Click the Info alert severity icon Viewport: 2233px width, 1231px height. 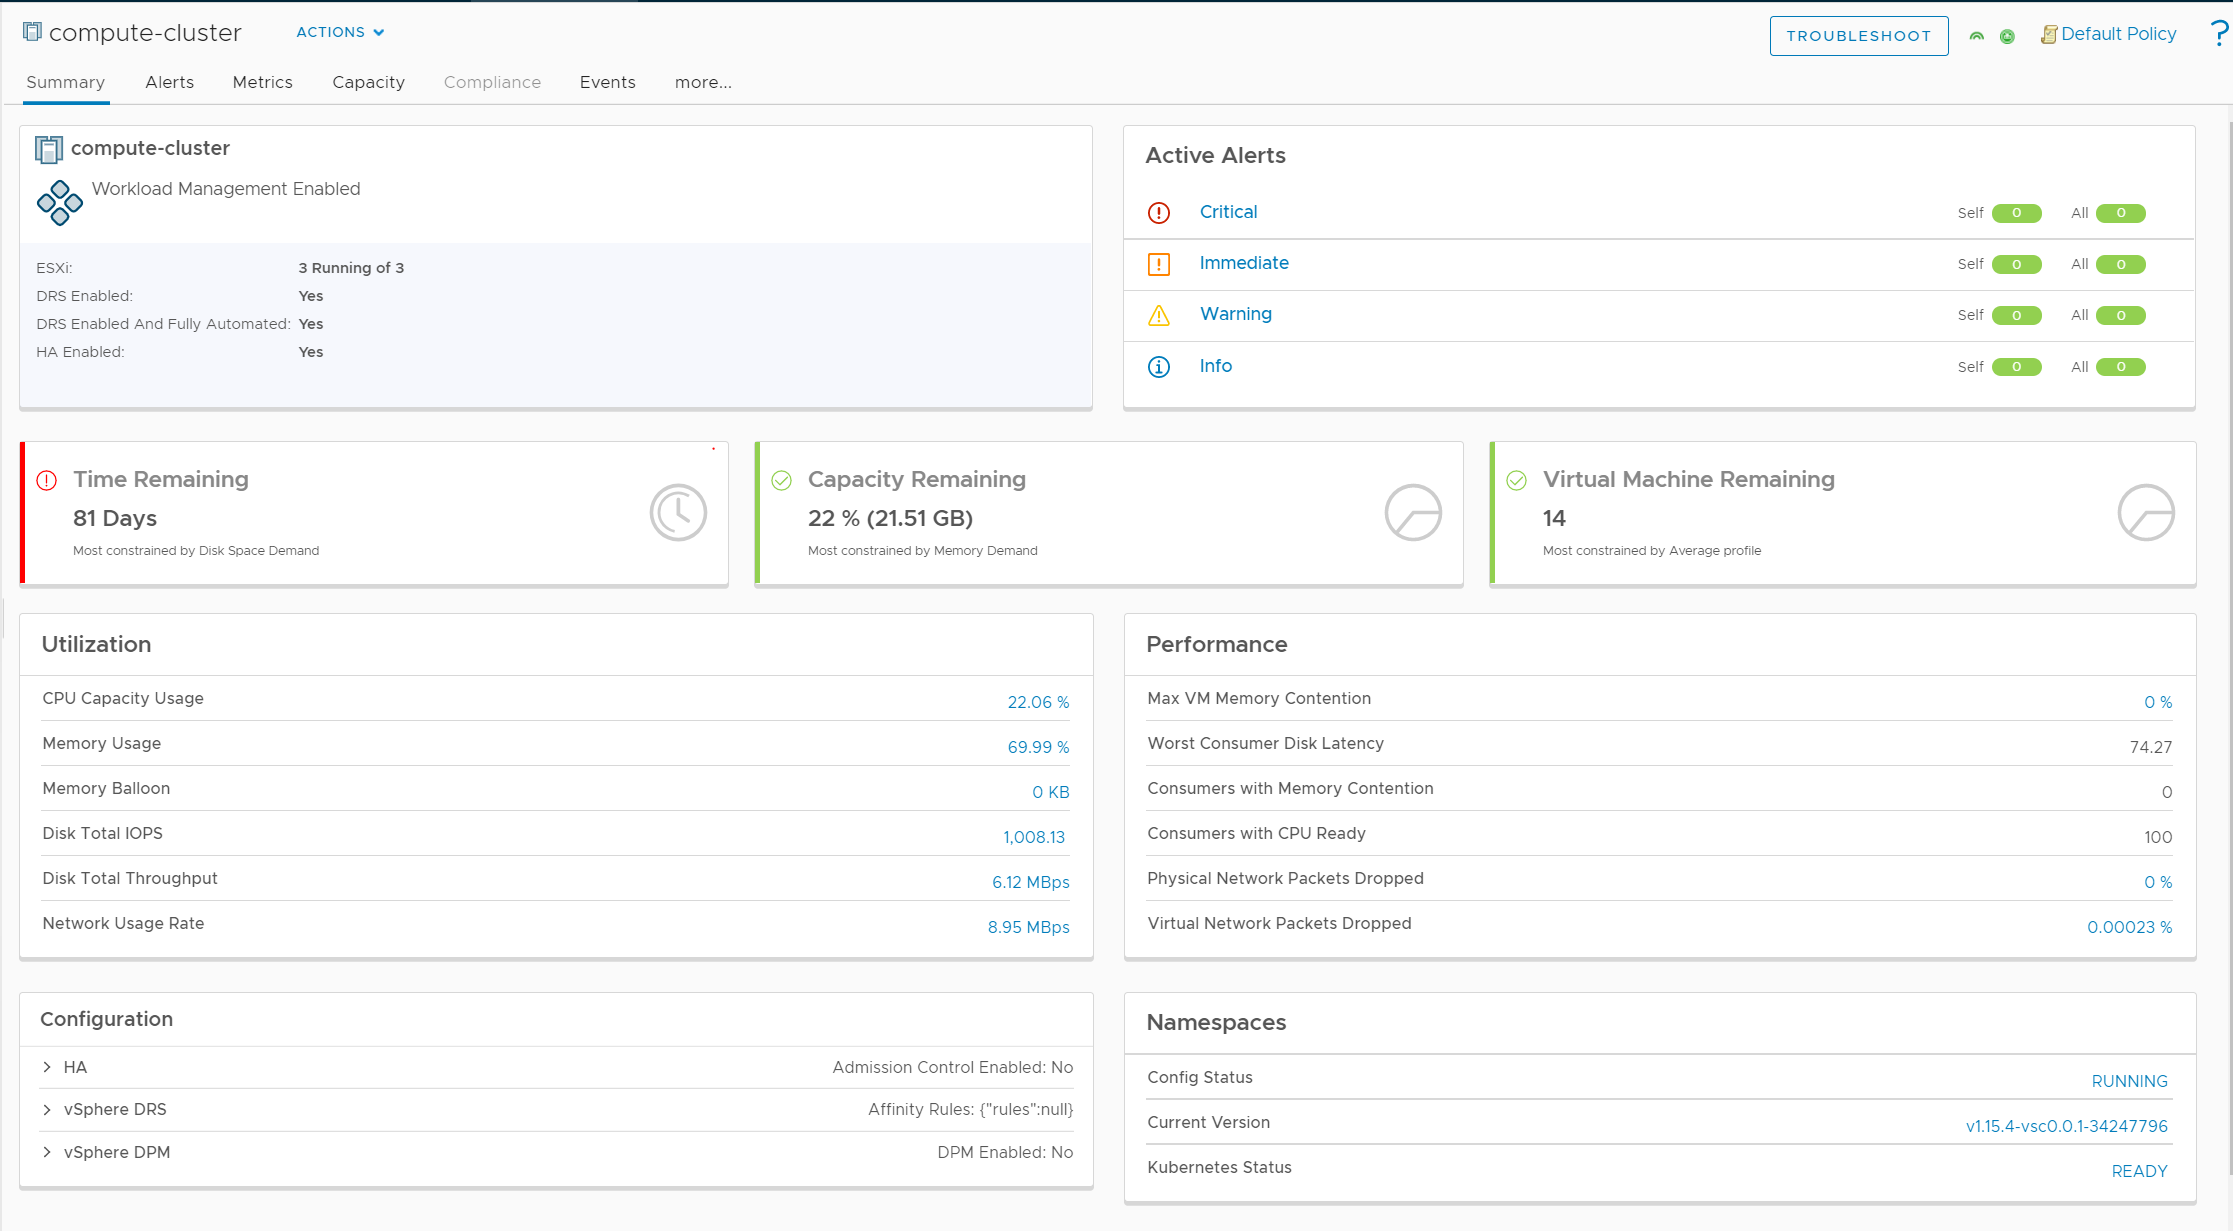1158,365
